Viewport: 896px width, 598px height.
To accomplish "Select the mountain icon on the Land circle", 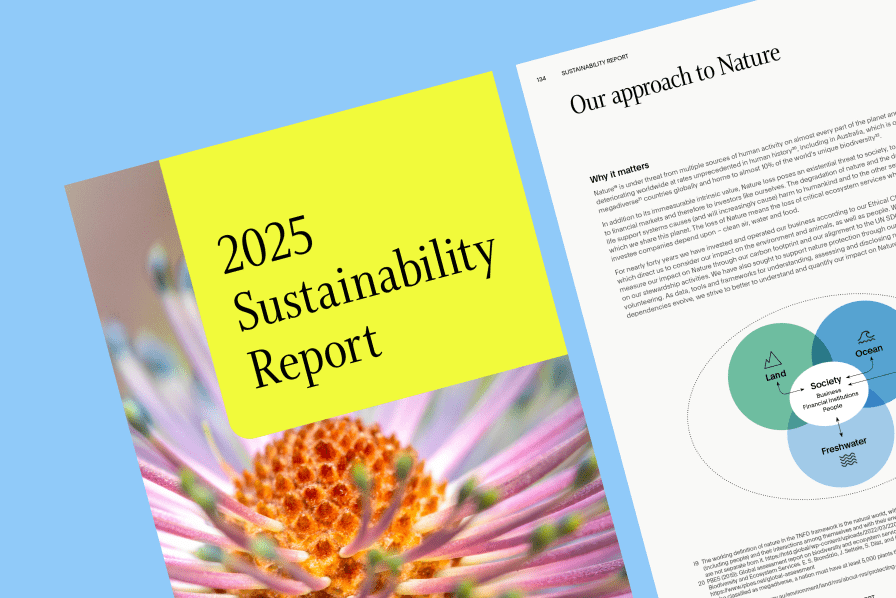I will [x=771, y=359].
